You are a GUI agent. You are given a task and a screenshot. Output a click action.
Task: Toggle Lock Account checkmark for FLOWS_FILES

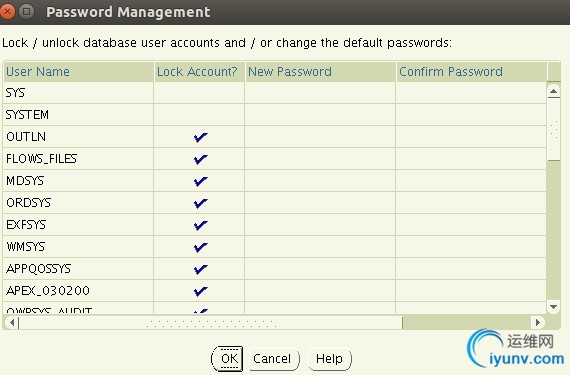coord(200,159)
